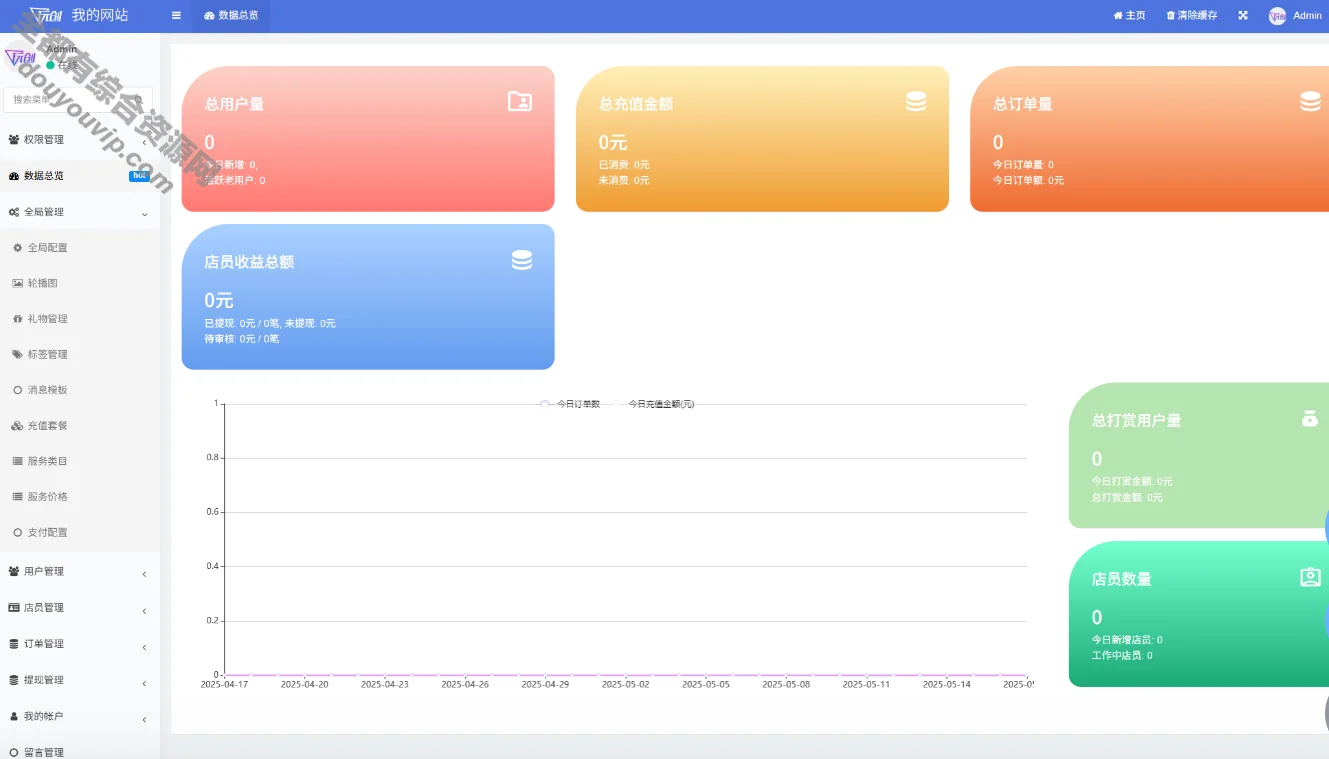Open 充值套餐 in the sidebar
Viewport: 1329px width, 759px height.
pos(47,426)
